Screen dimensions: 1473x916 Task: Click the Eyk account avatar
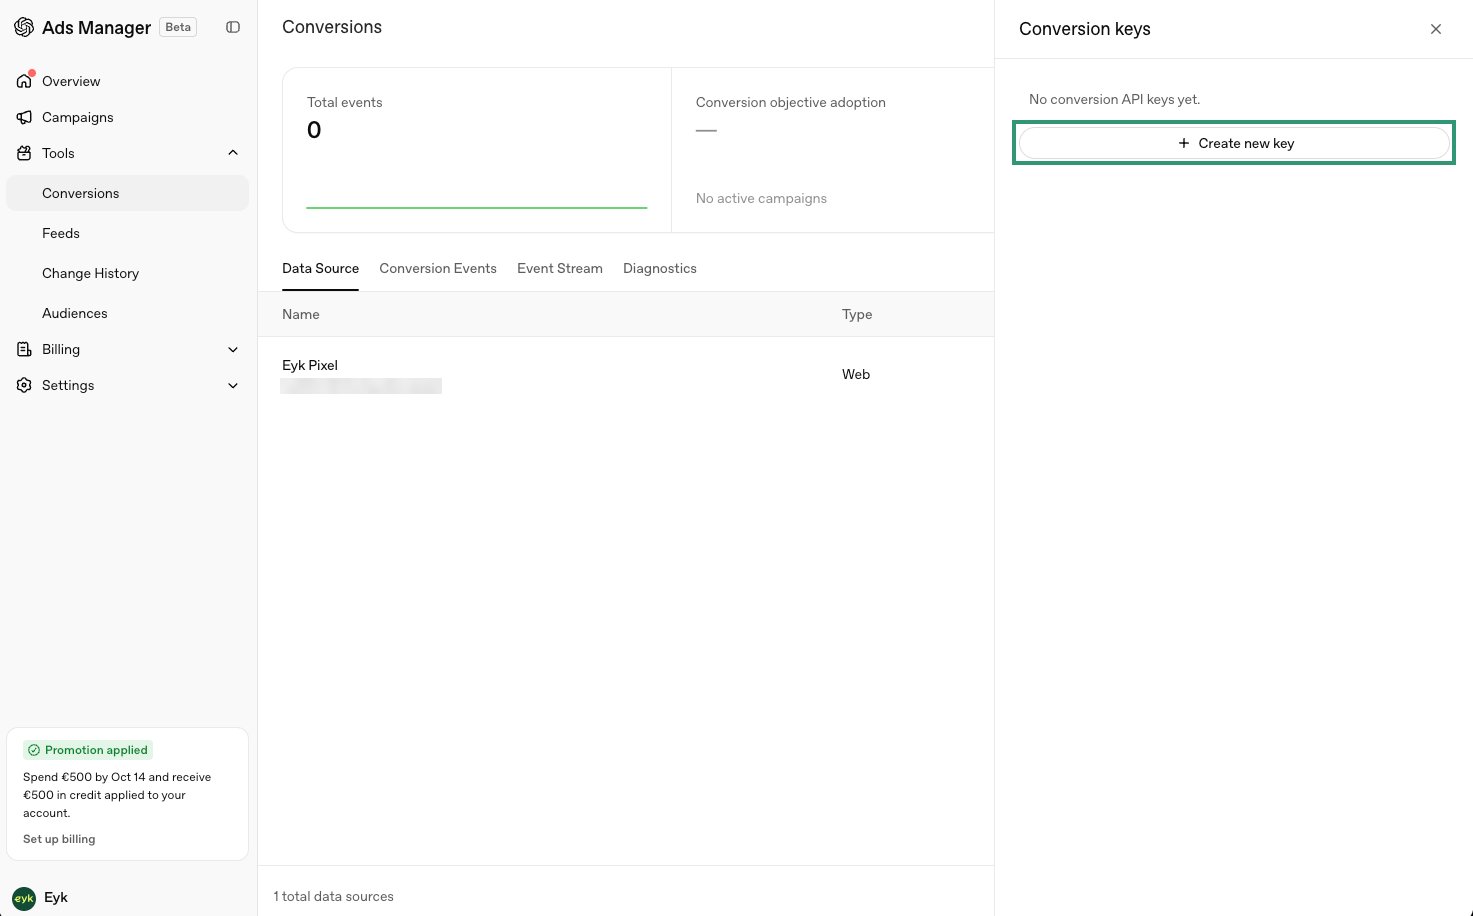[x=24, y=897]
